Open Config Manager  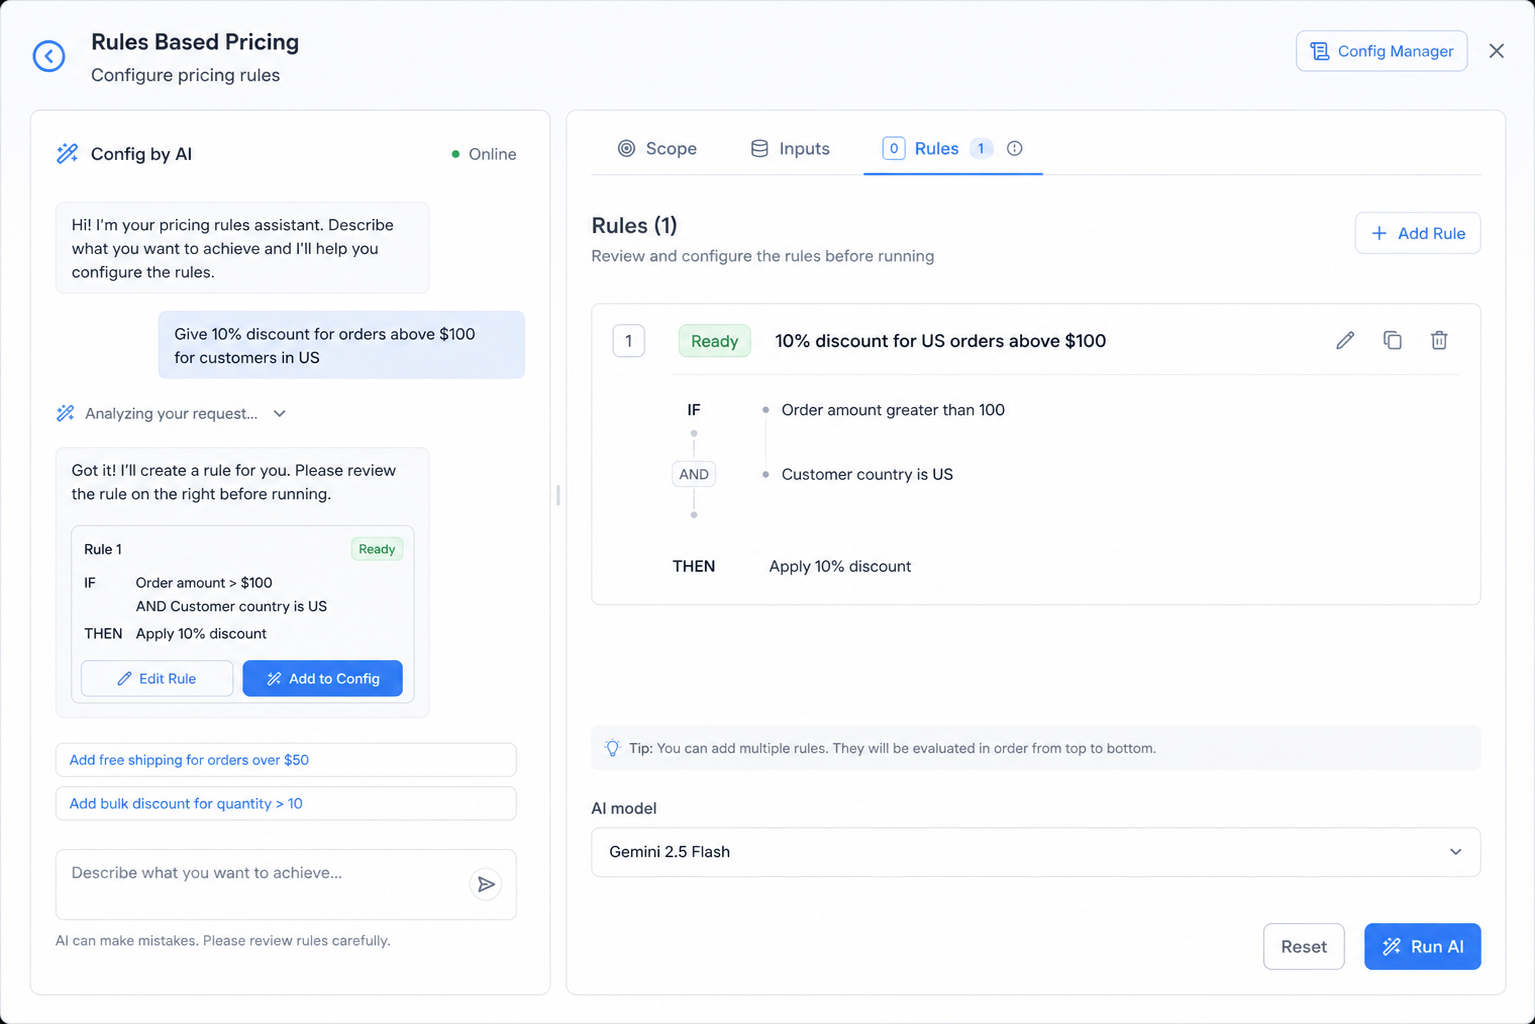pos(1381,51)
